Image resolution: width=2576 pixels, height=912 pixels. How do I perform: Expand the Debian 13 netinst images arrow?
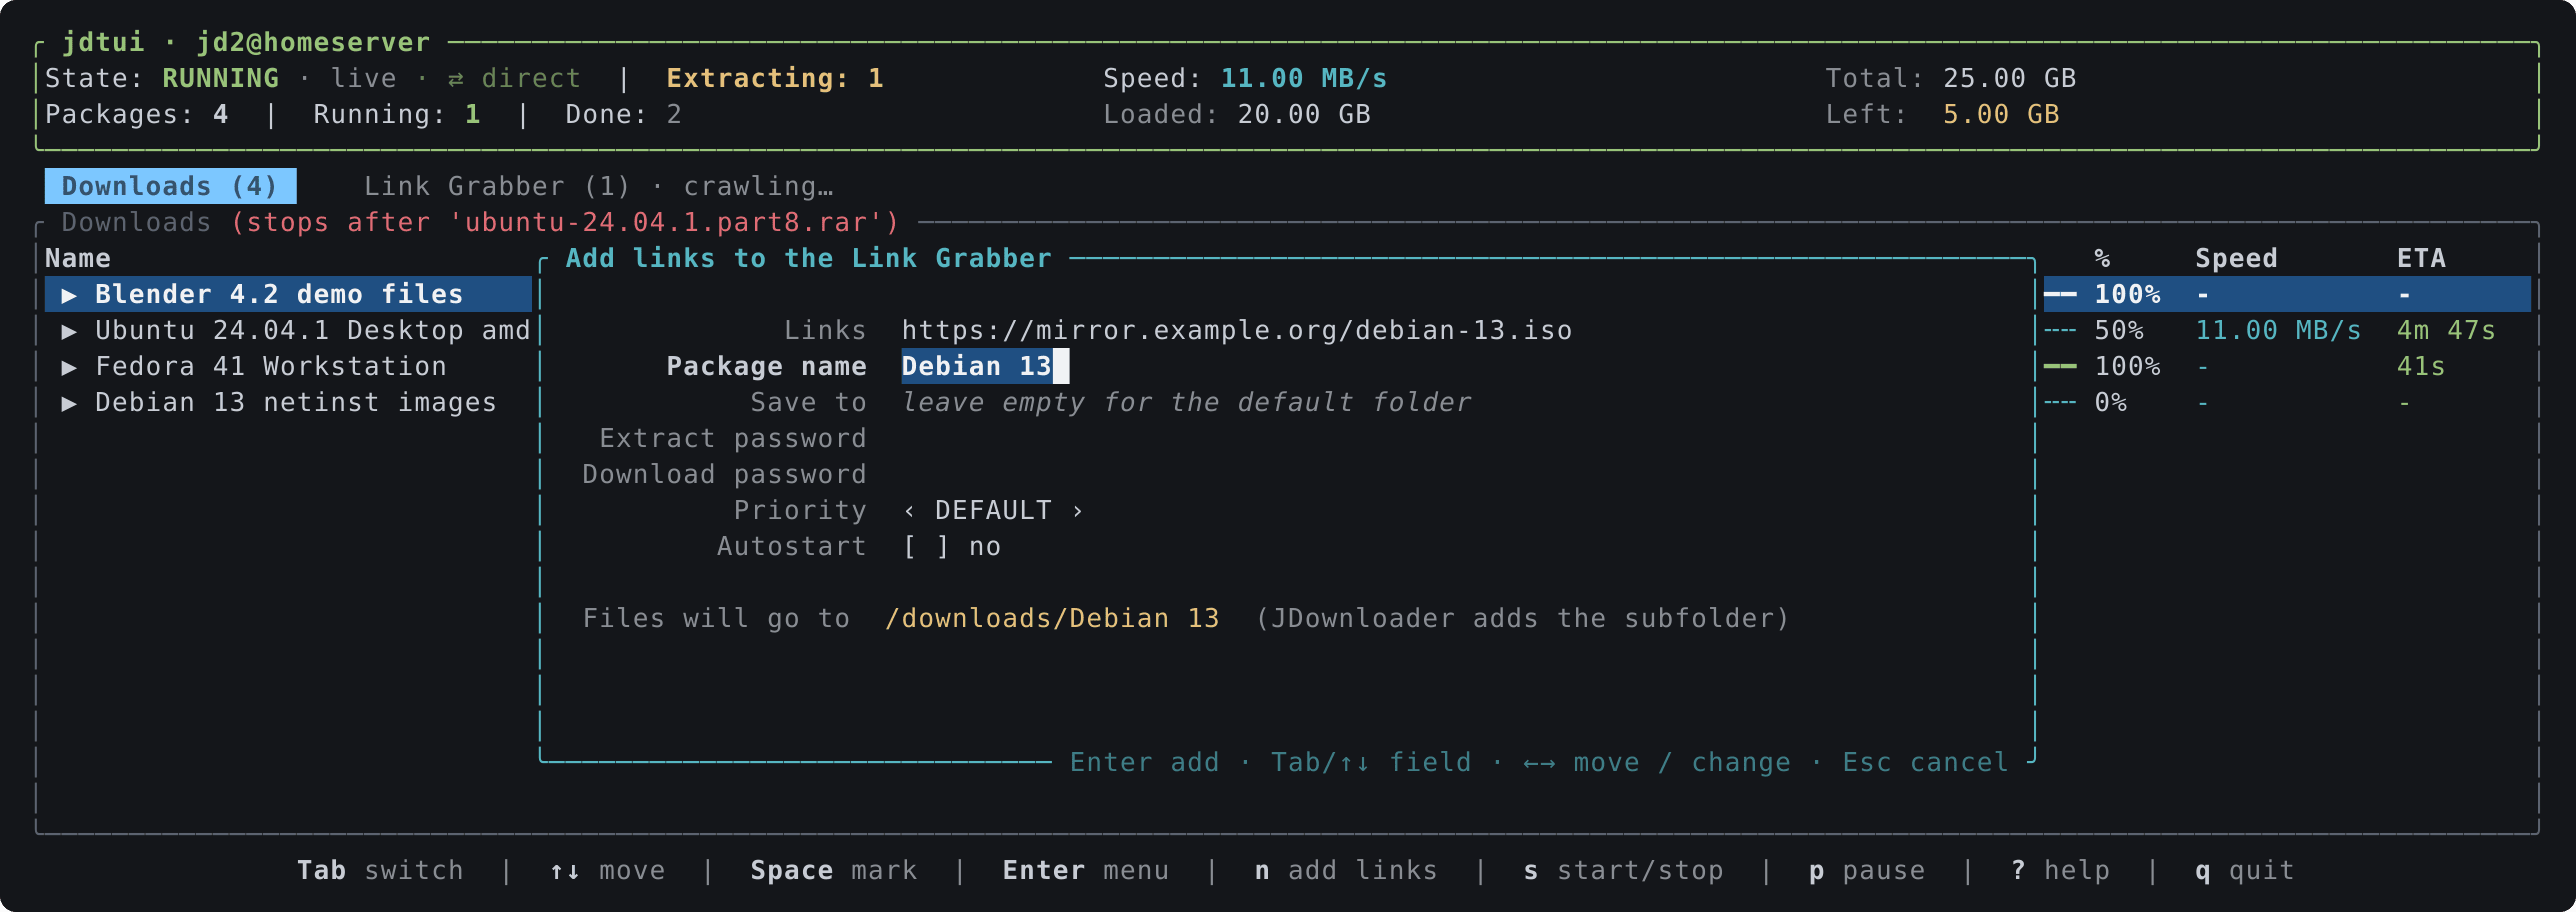pyautogui.click(x=69, y=403)
